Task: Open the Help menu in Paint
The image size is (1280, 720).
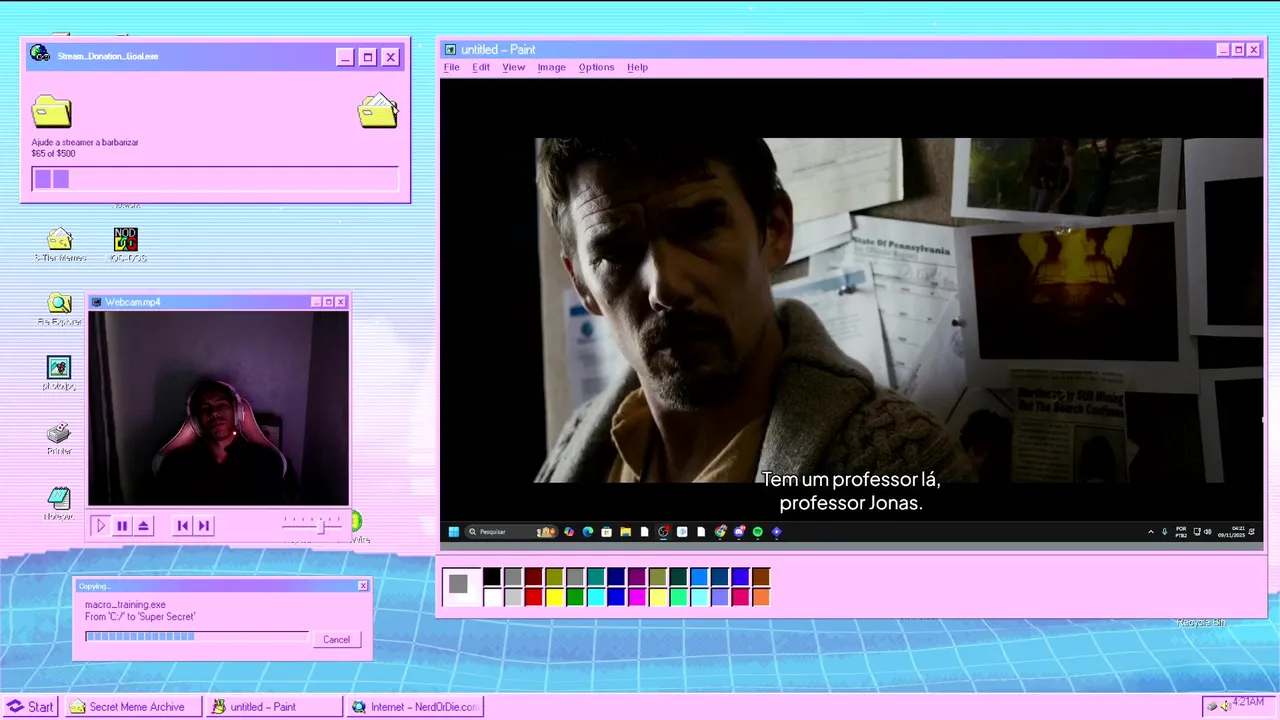Action: tap(637, 67)
